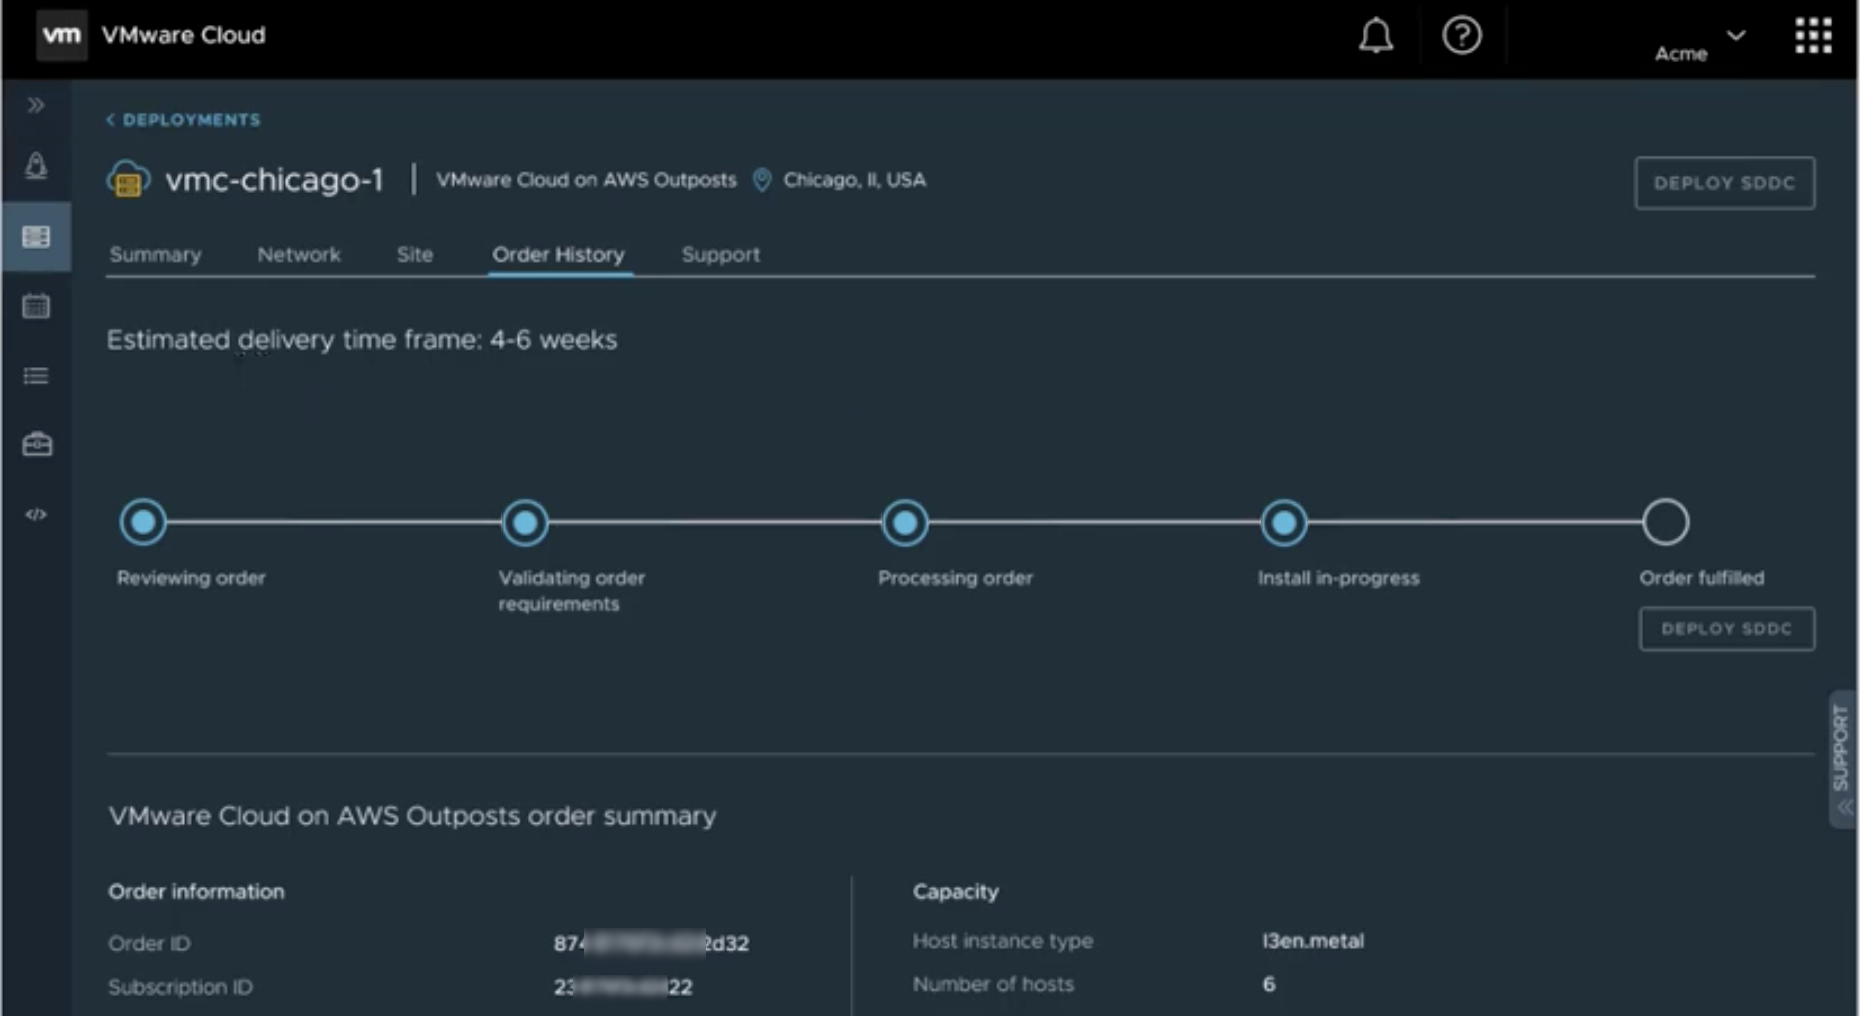1860x1016 pixels.
Task: Click the Validating order requirements step marker
Action: pos(525,522)
